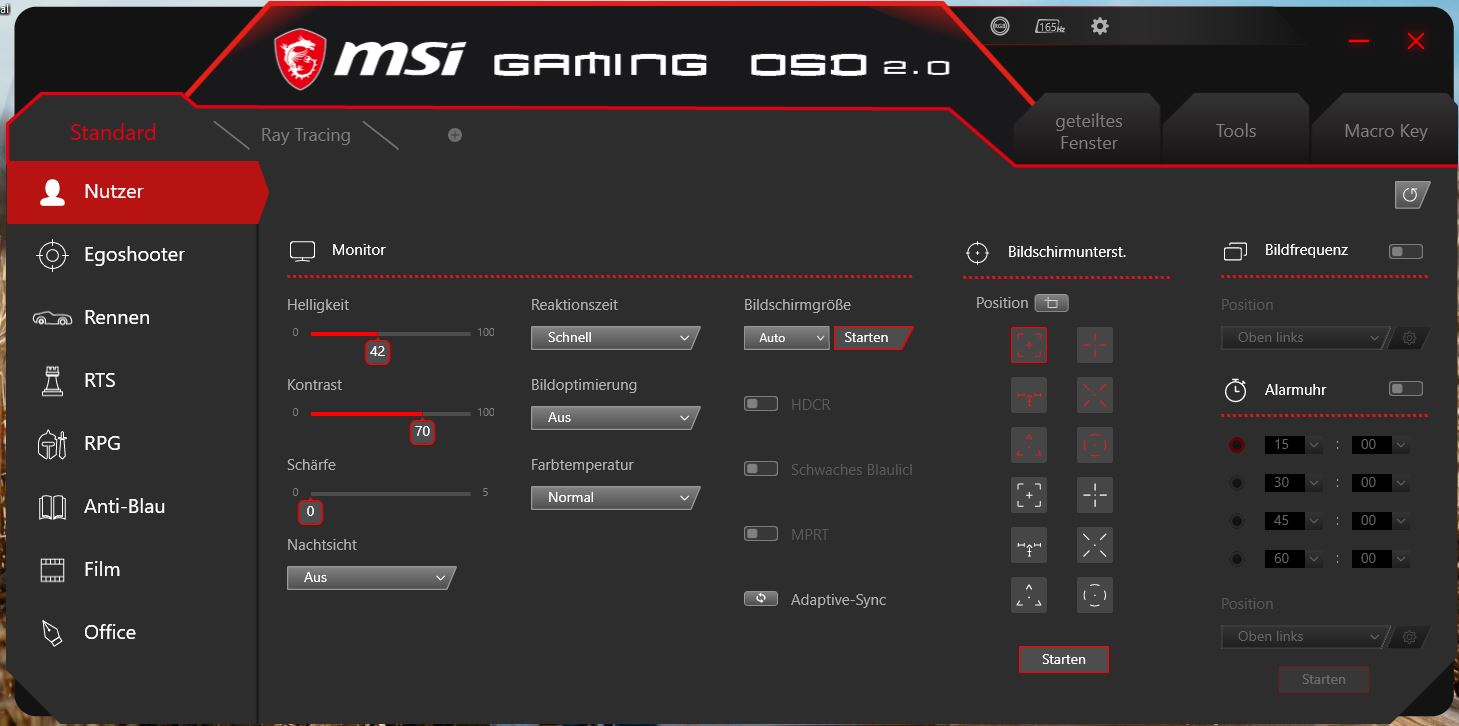Viewport: 1459px width, 726px height.
Task: Pick the red triangle-chevron crosshair
Action: point(1029,445)
